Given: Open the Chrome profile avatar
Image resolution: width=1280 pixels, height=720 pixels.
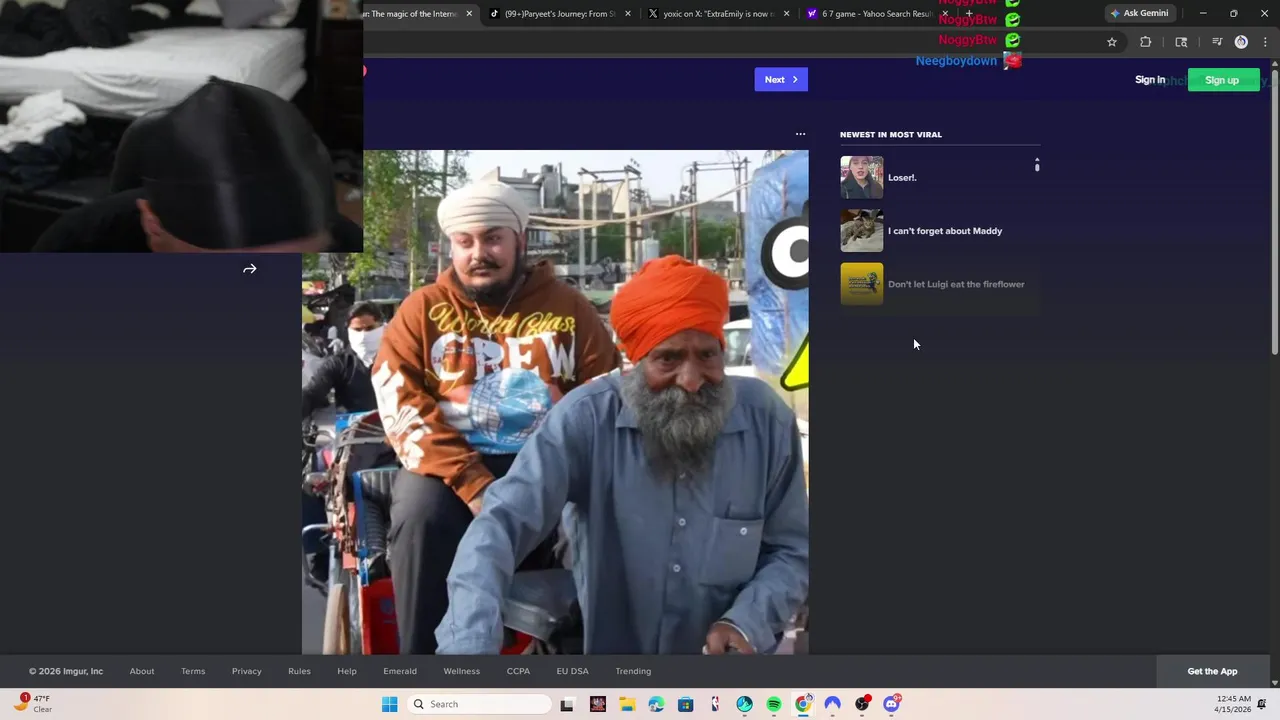Looking at the screenshot, I should coord(1241,42).
